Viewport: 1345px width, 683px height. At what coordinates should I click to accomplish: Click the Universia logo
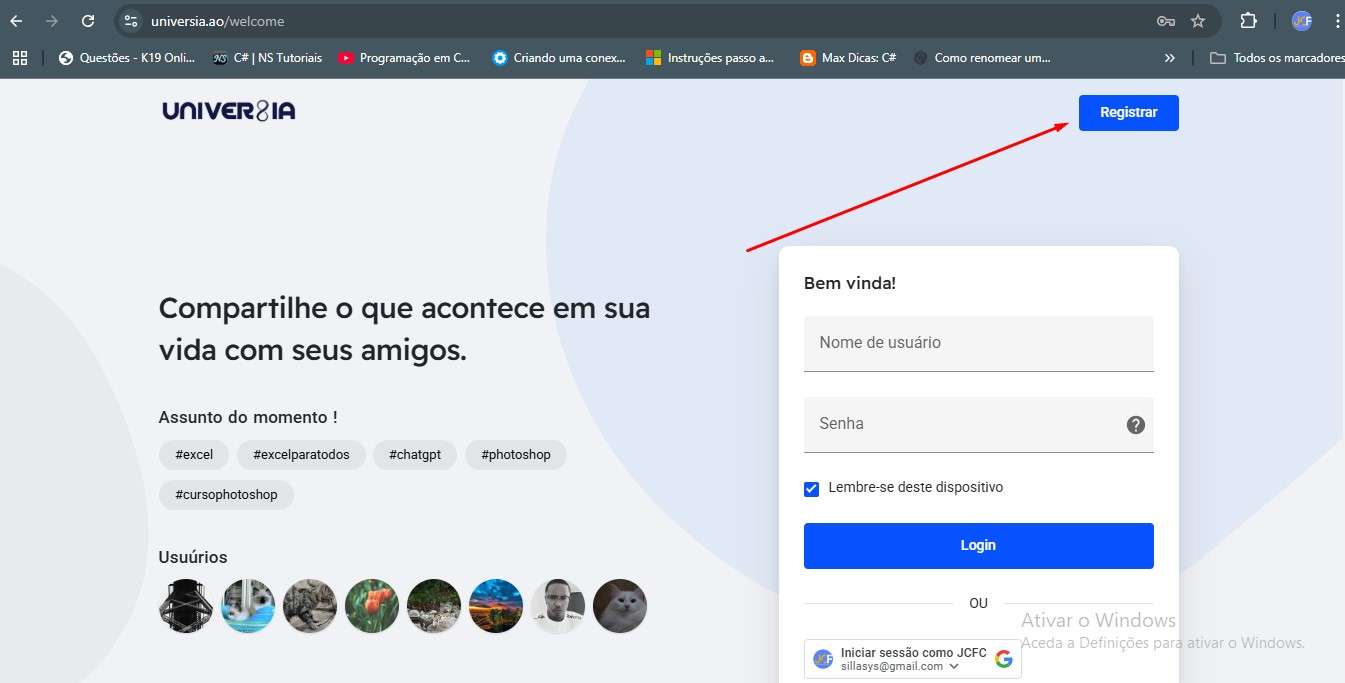pyautogui.click(x=229, y=111)
